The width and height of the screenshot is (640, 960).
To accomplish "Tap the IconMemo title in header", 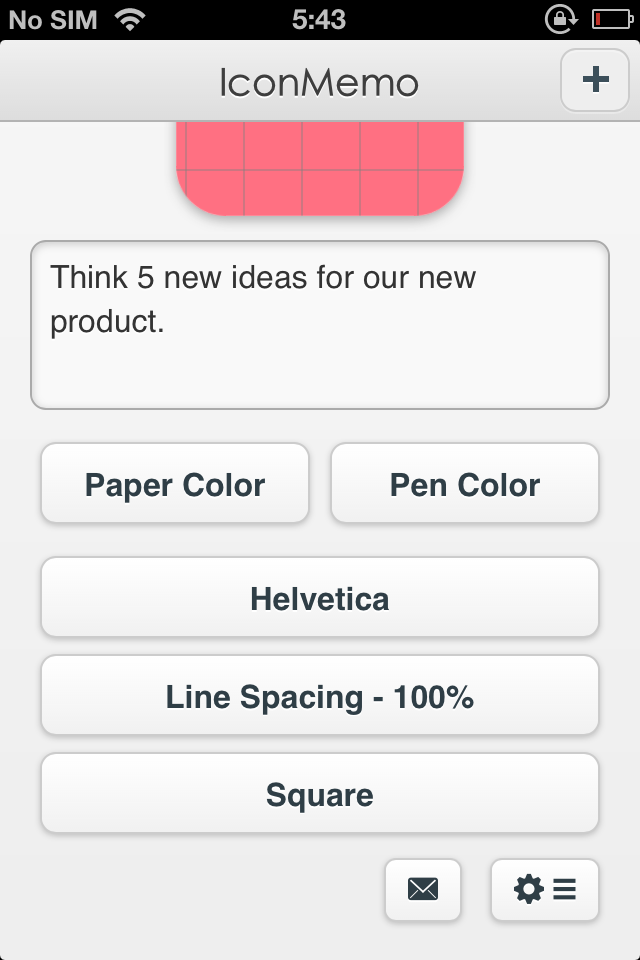I will coord(319,83).
